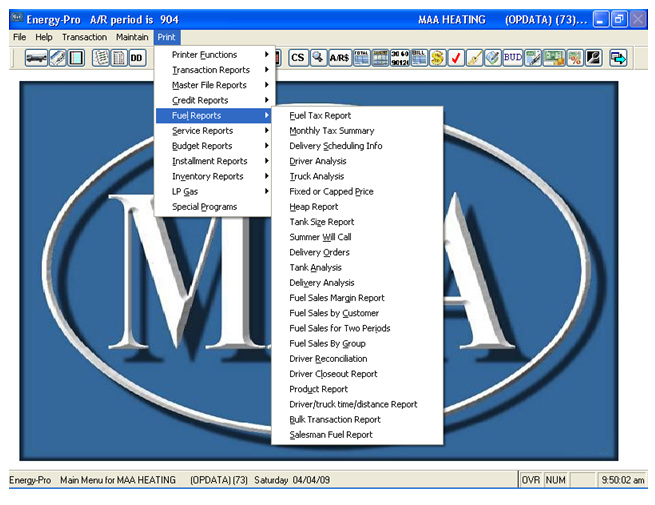Screen dimensions: 655x505
Task: Choose Special Programs menu entry
Action: click(x=213, y=207)
